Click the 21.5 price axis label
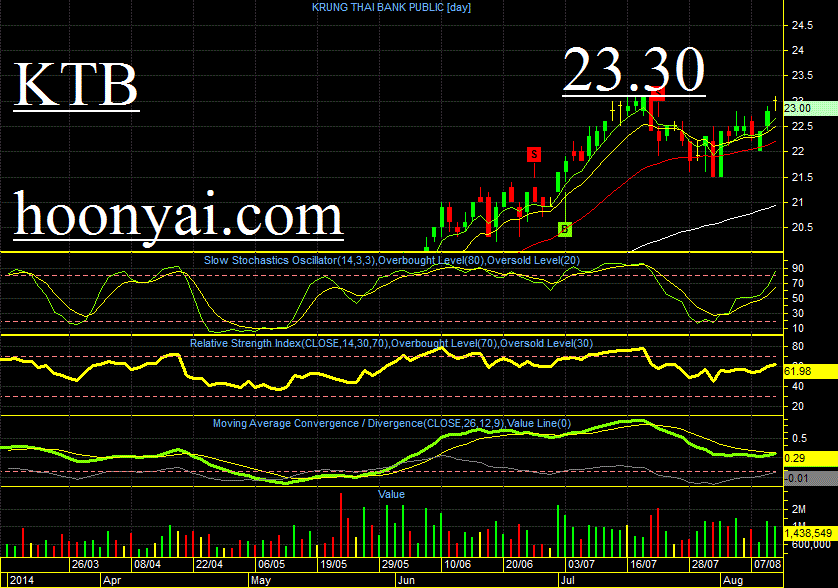 pos(802,177)
